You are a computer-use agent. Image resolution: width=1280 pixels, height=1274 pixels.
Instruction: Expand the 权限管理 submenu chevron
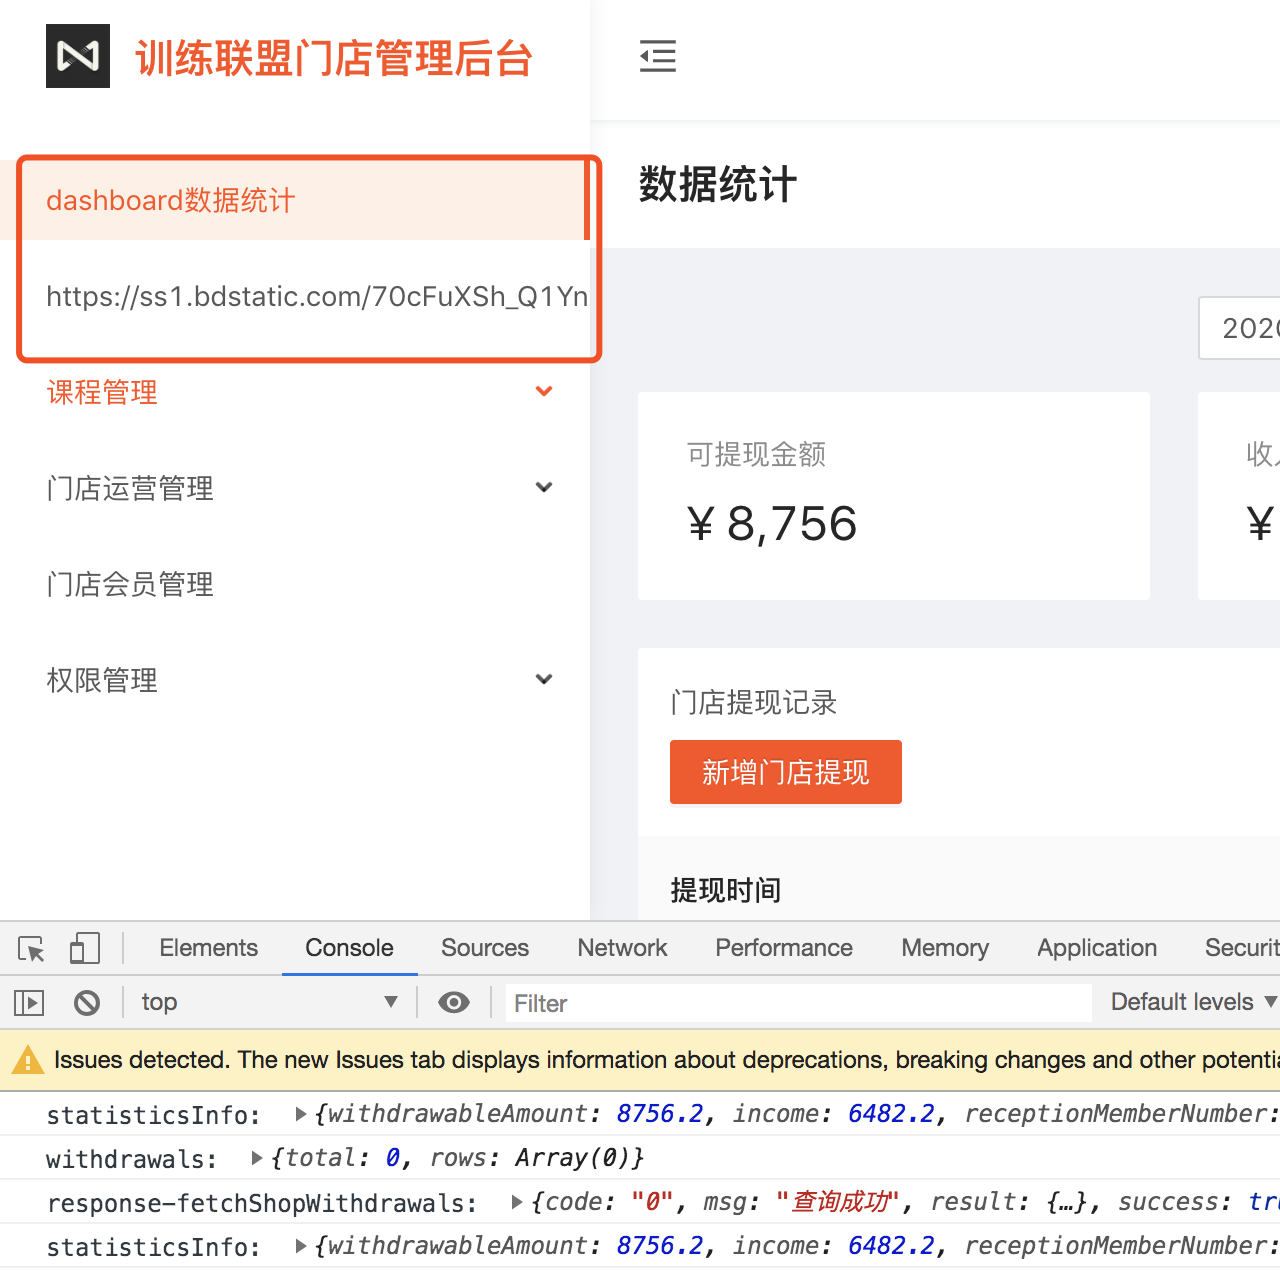544,679
